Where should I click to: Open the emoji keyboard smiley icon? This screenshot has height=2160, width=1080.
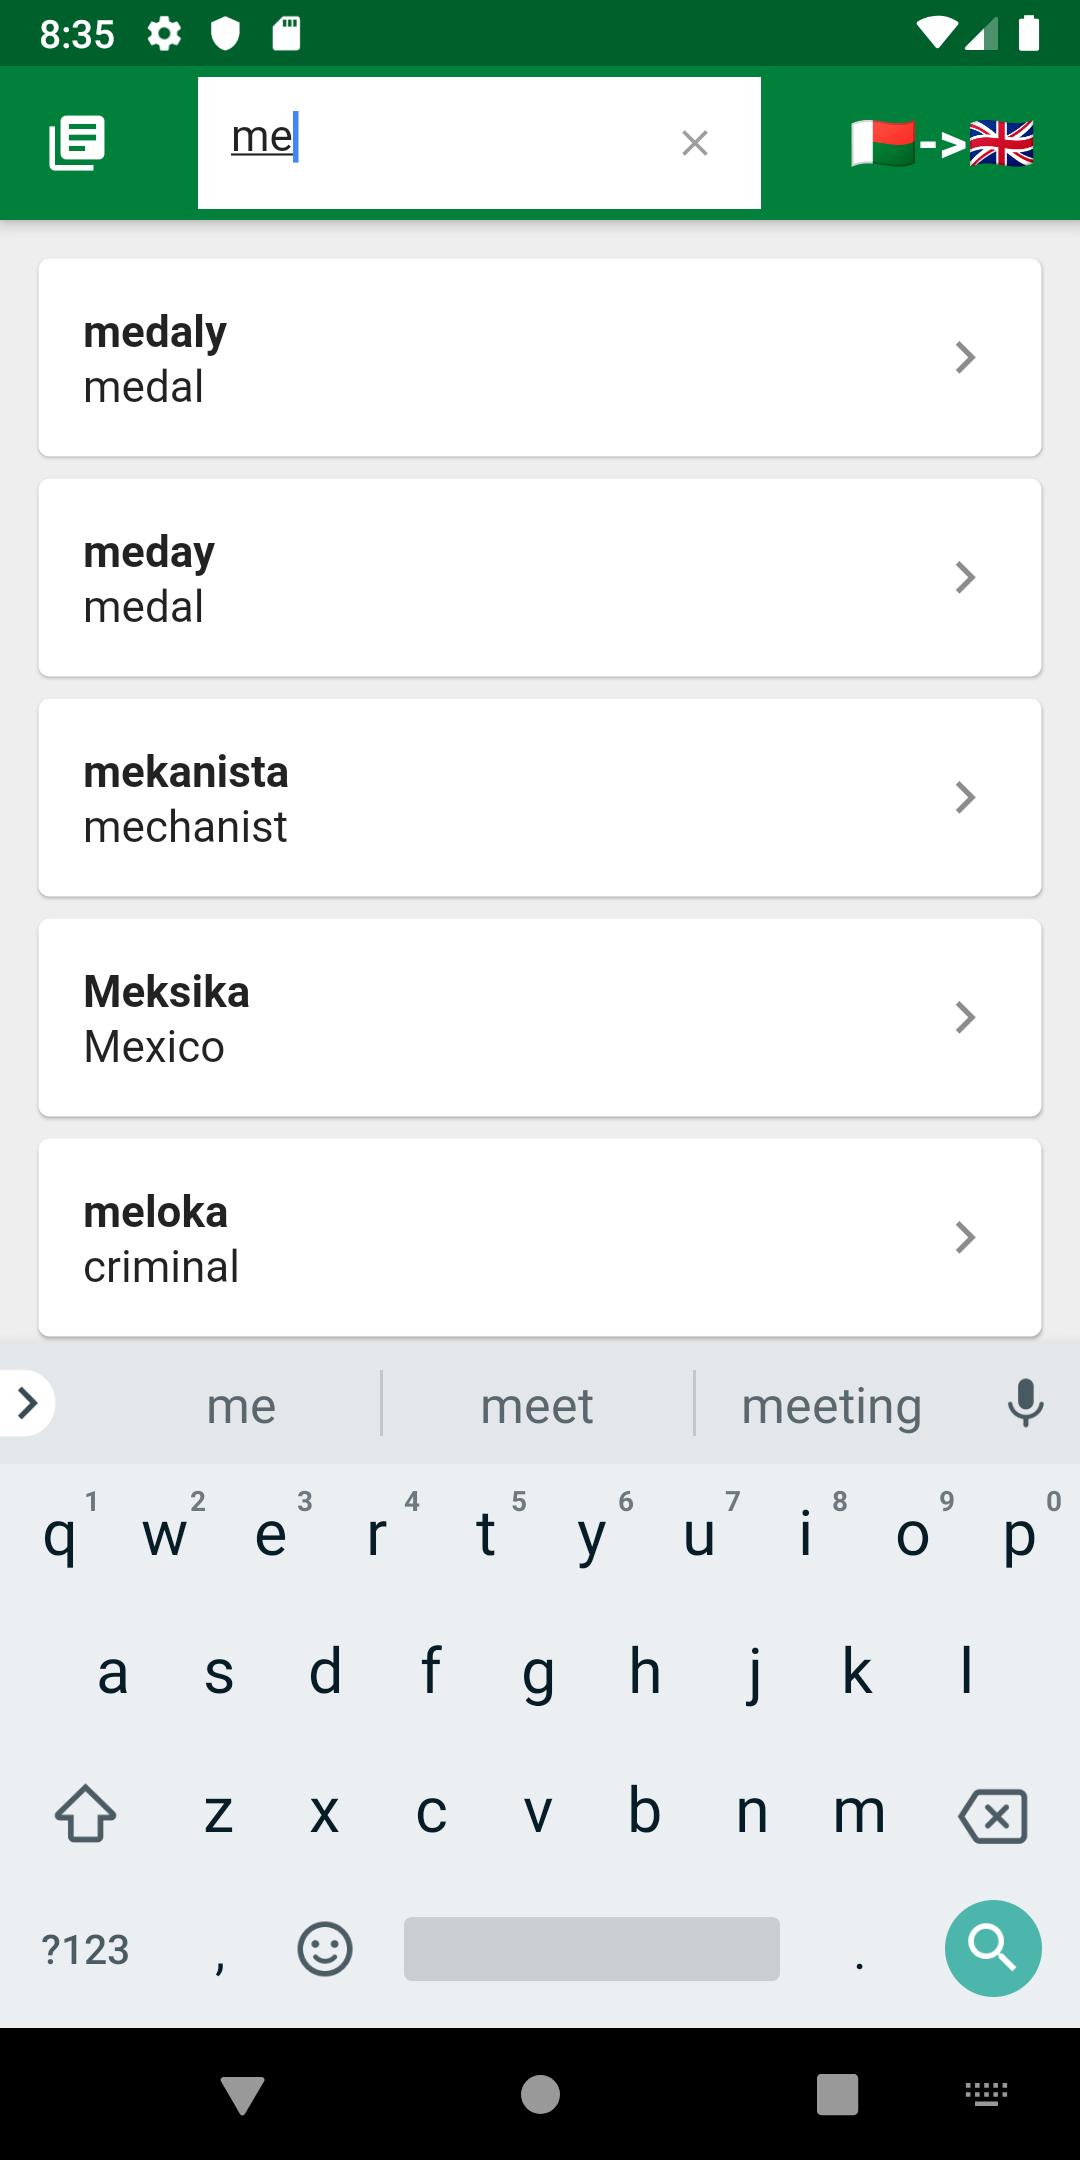coord(325,1948)
